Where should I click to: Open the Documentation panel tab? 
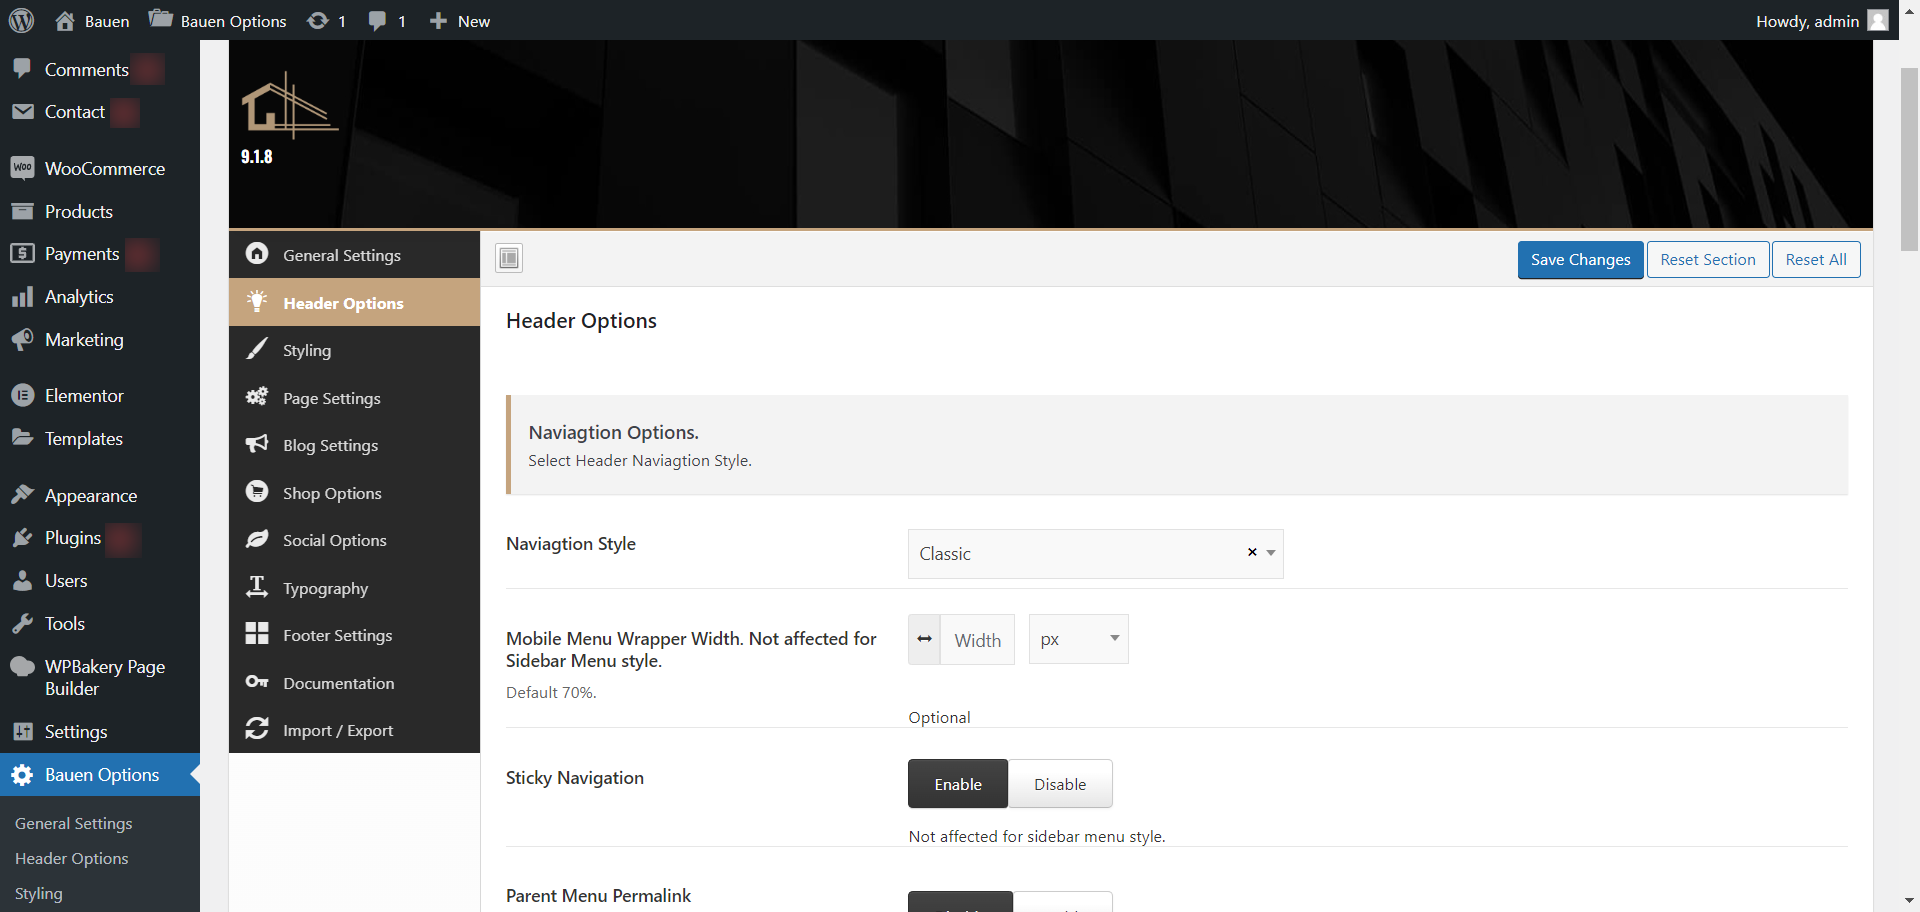click(x=354, y=683)
